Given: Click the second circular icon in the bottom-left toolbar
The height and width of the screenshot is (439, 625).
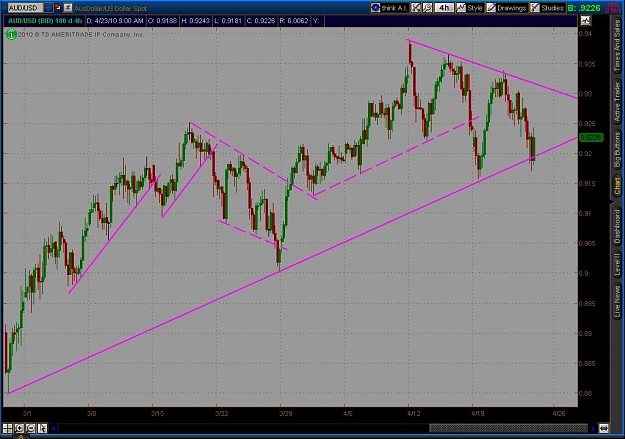Looking at the screenshot, I should (19, 428).
